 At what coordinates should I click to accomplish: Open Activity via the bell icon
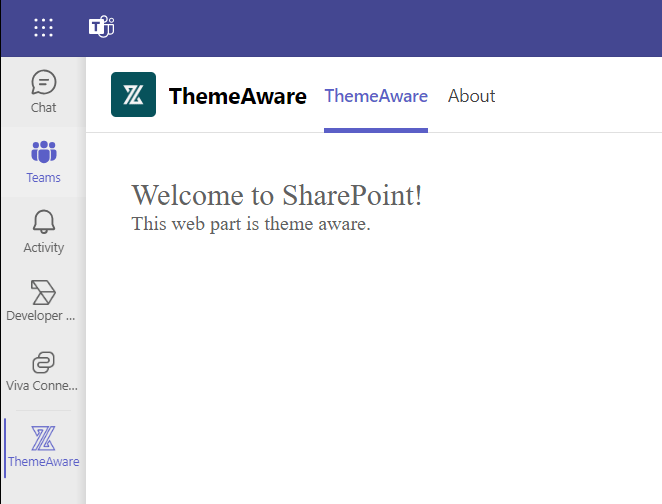tap(43, 222)
